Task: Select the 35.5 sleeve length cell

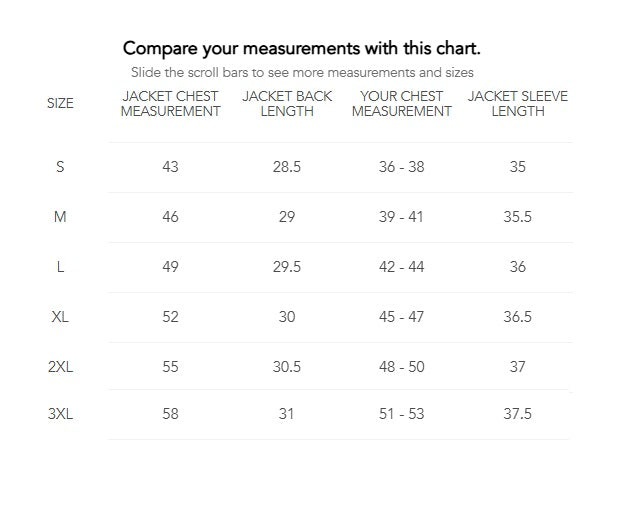Action: [517, 217]
